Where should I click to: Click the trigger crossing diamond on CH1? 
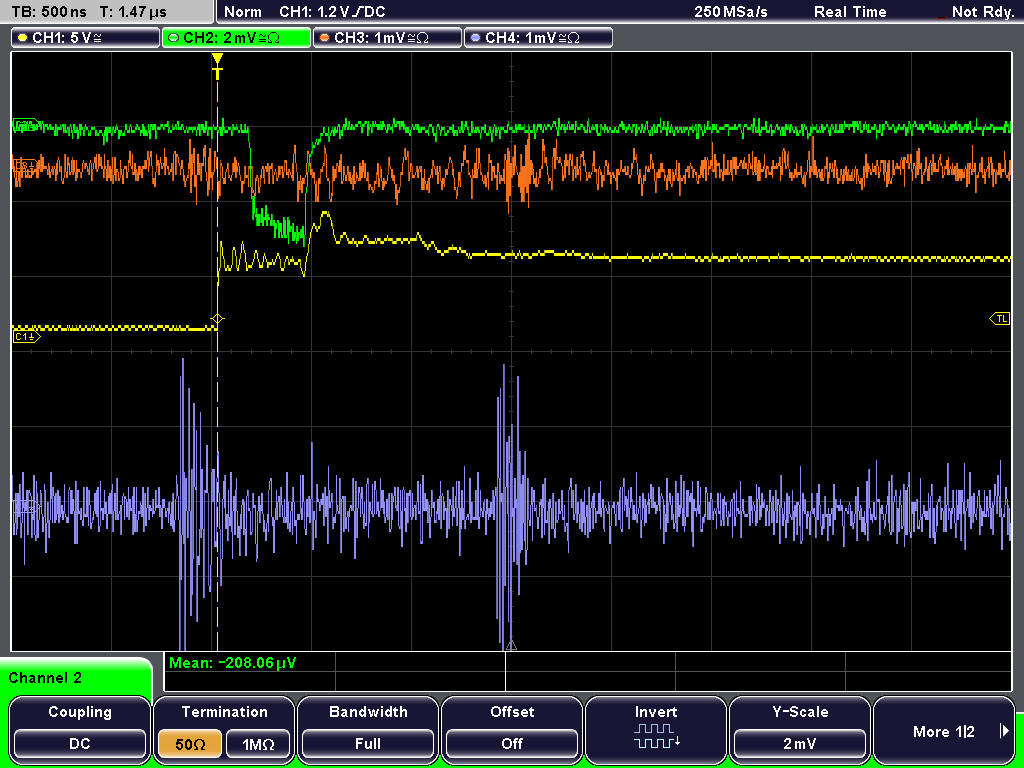click(x=217, y=319)
